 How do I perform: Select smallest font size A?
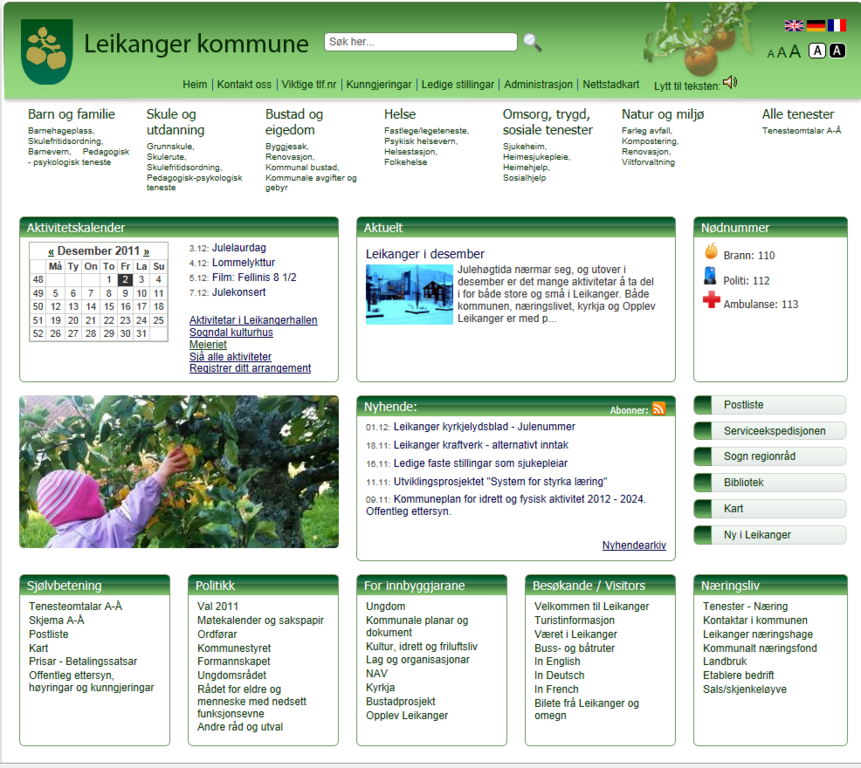pyautogui.click(x=770, y=54)
